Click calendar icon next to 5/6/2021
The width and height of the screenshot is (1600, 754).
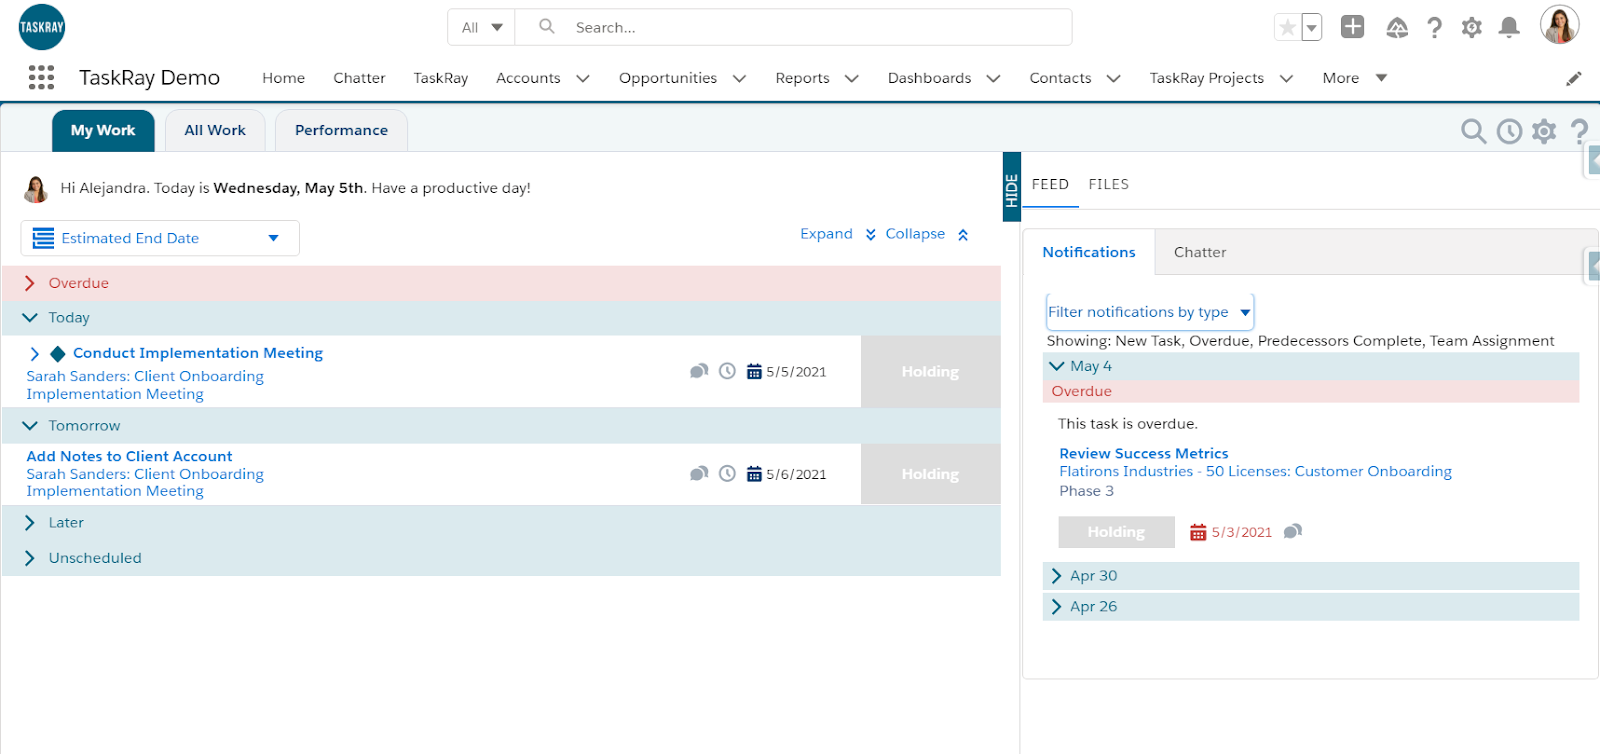click(x=754, y=474)
